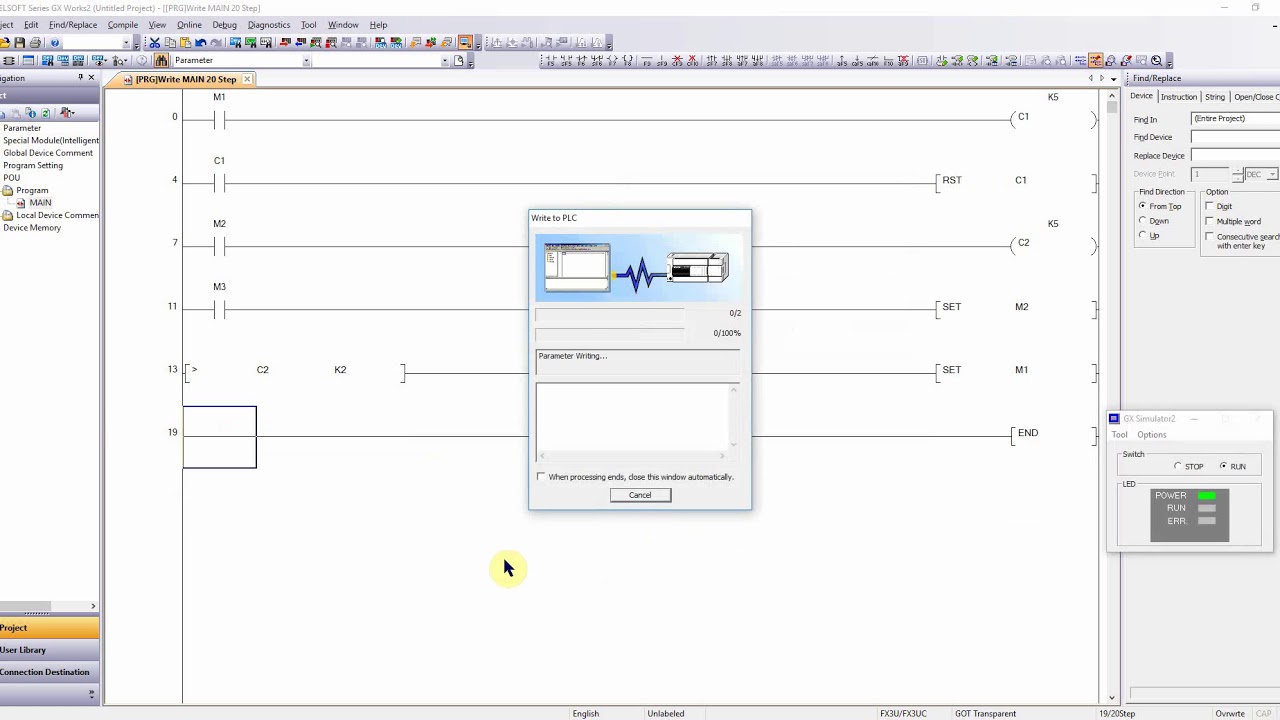Click the PRG file icon on MAIN tab

pyautogui.click(x=128, y=79)
